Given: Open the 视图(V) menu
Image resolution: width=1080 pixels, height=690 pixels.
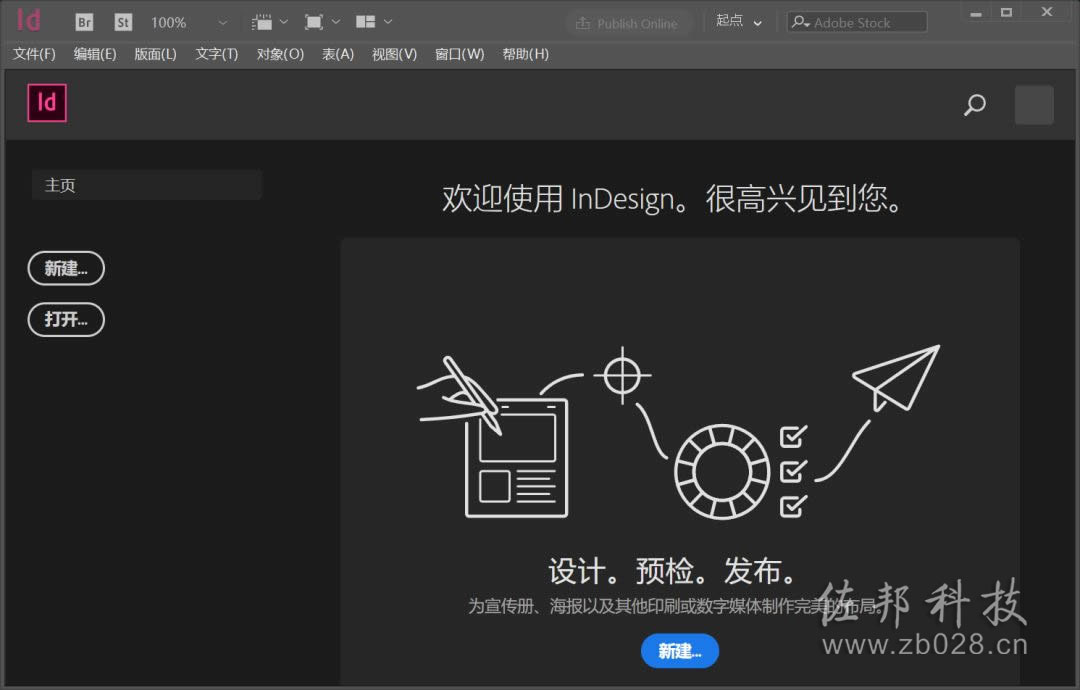Looking at the screenshot, I should (394, 54).
